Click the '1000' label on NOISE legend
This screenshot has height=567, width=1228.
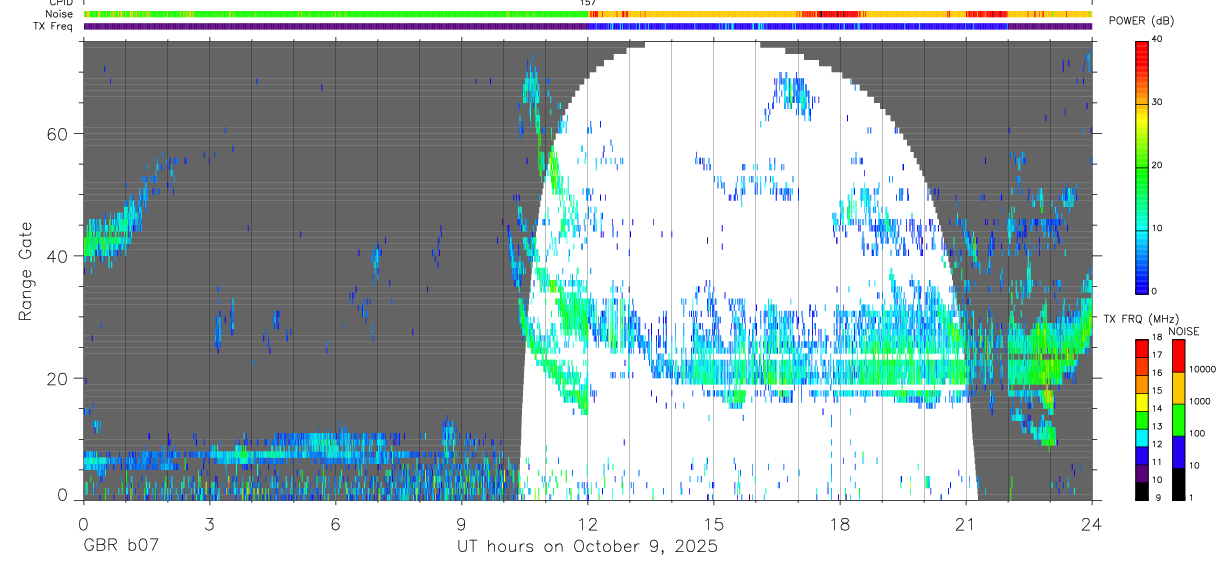click(x=1200, y=401)
